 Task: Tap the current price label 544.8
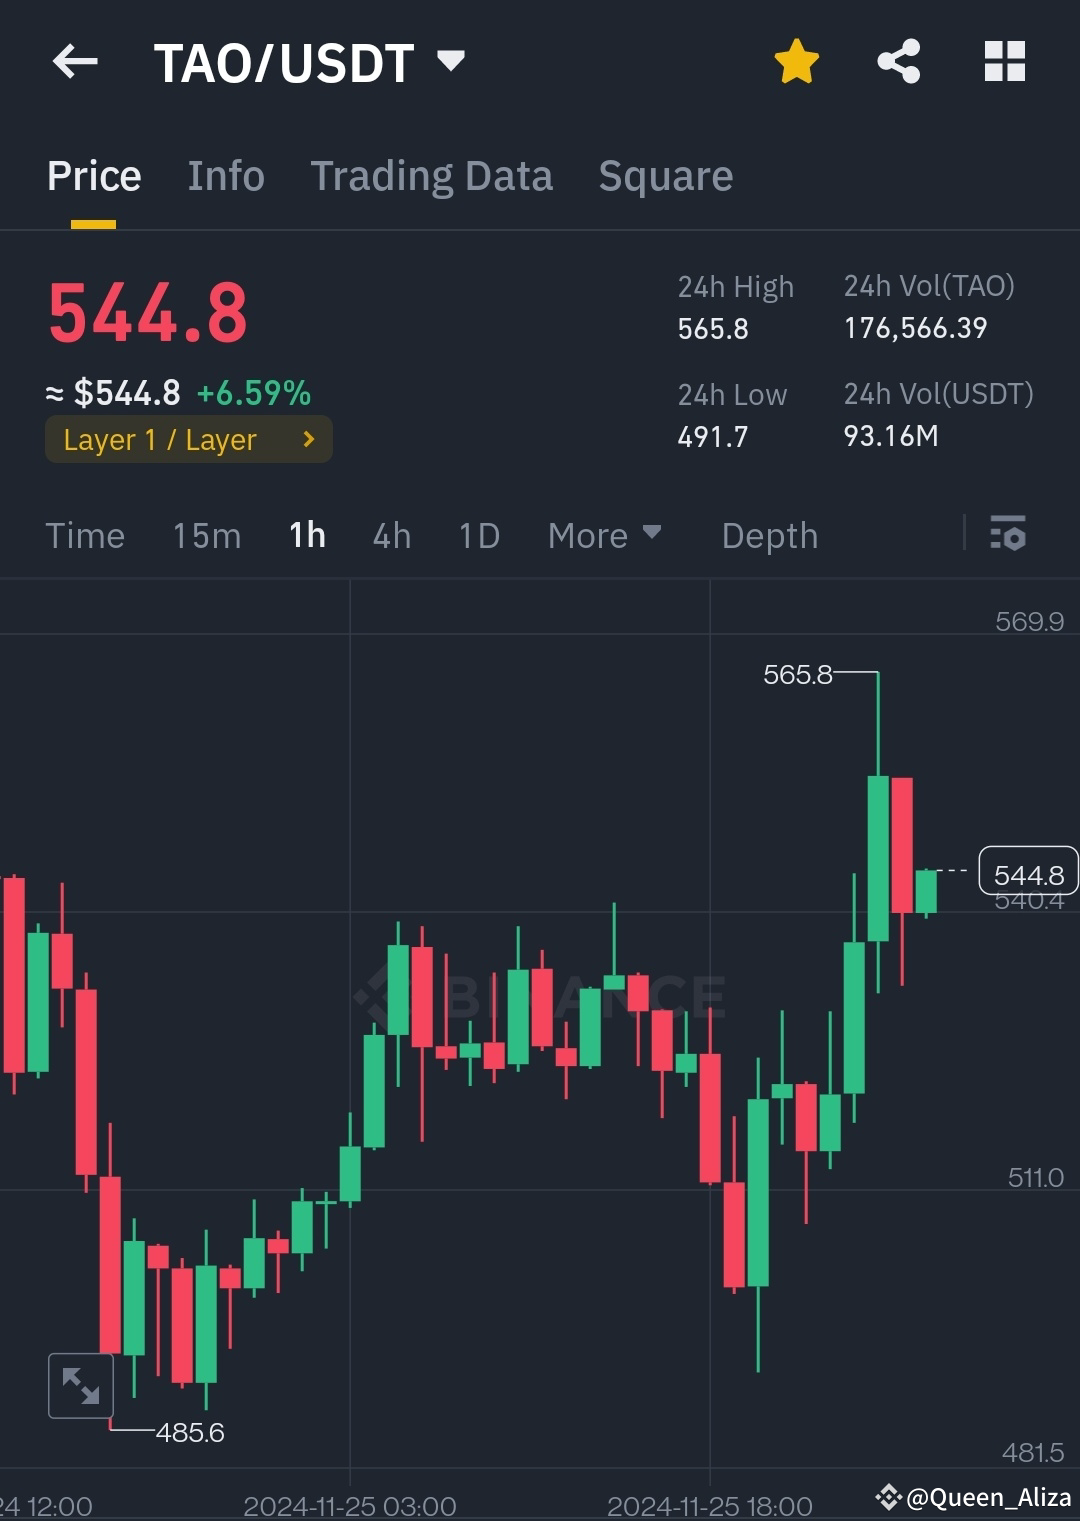(x=1028, y=872)
